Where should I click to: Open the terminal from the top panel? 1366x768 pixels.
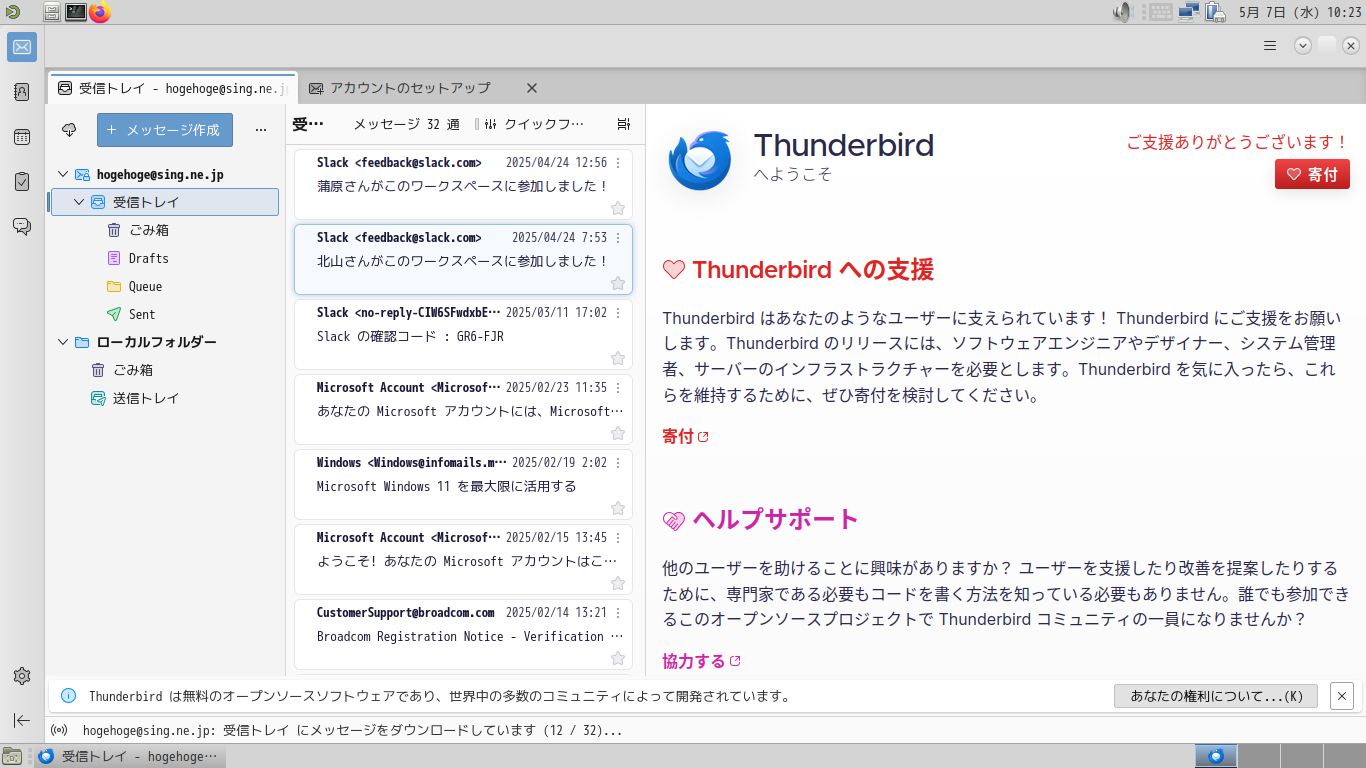pos(76,12)
